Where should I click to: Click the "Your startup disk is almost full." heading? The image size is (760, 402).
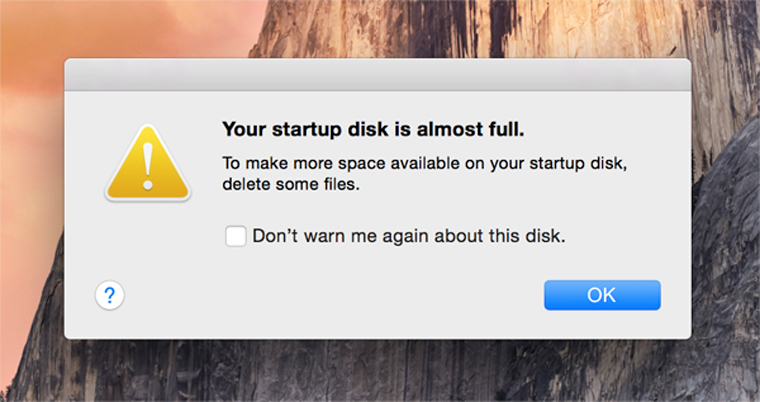pos(372,129)
